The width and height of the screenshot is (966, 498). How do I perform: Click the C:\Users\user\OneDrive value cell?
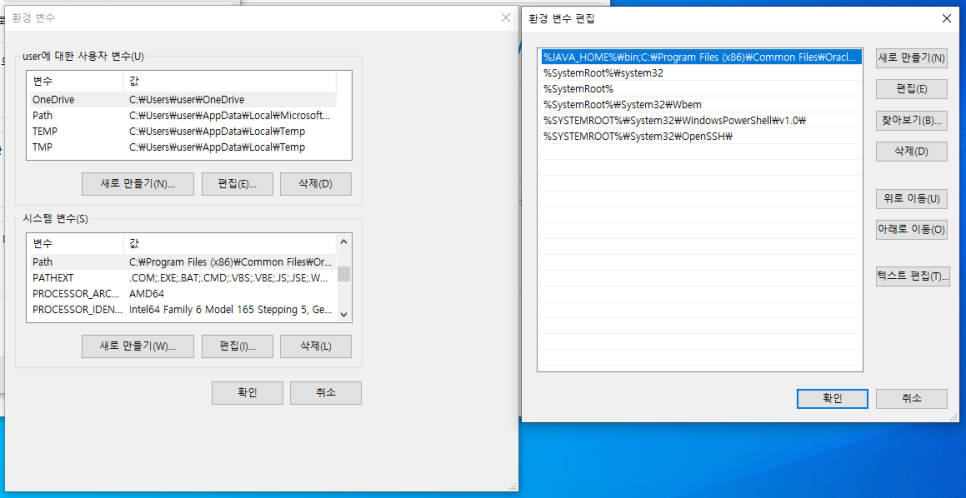(x=187, y=99)
